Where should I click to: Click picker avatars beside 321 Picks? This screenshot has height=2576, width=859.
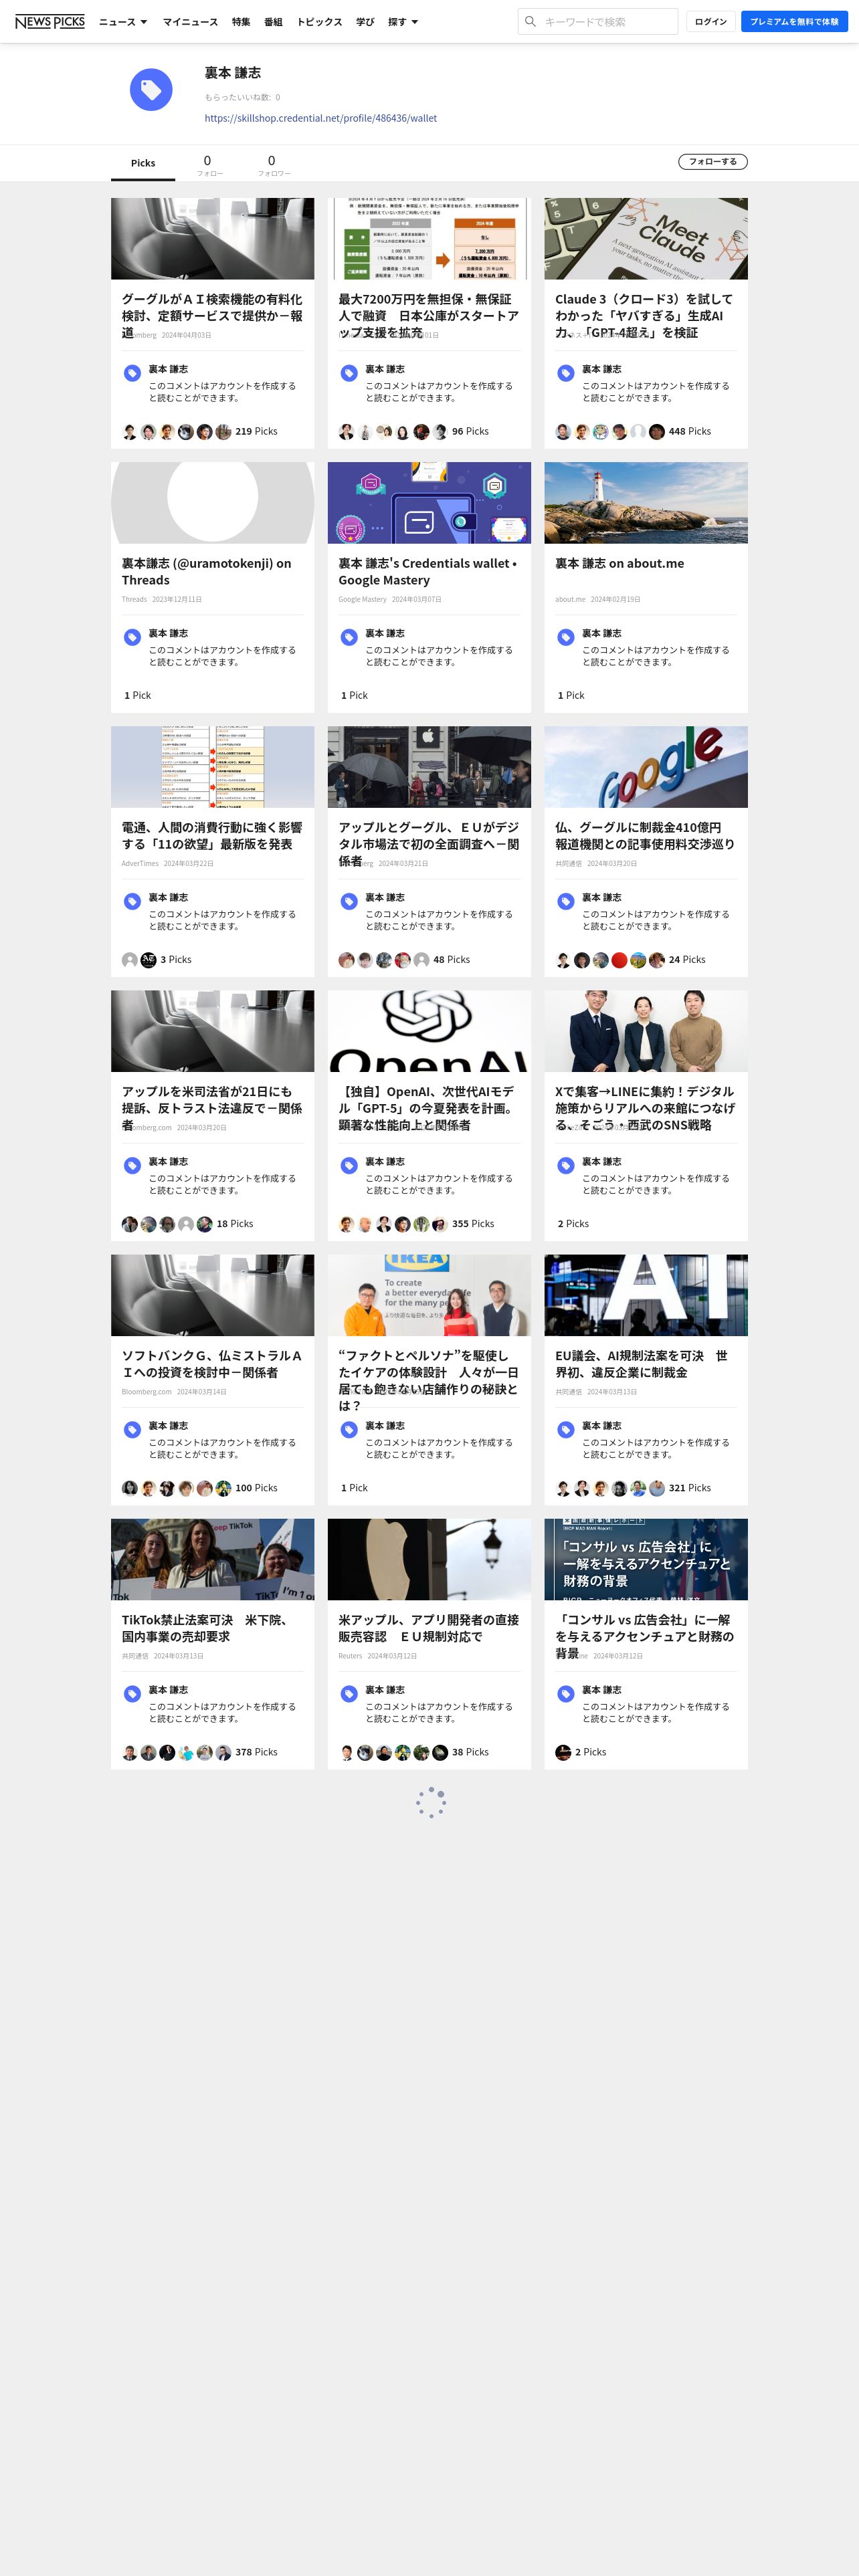(x=610, y=1488)
